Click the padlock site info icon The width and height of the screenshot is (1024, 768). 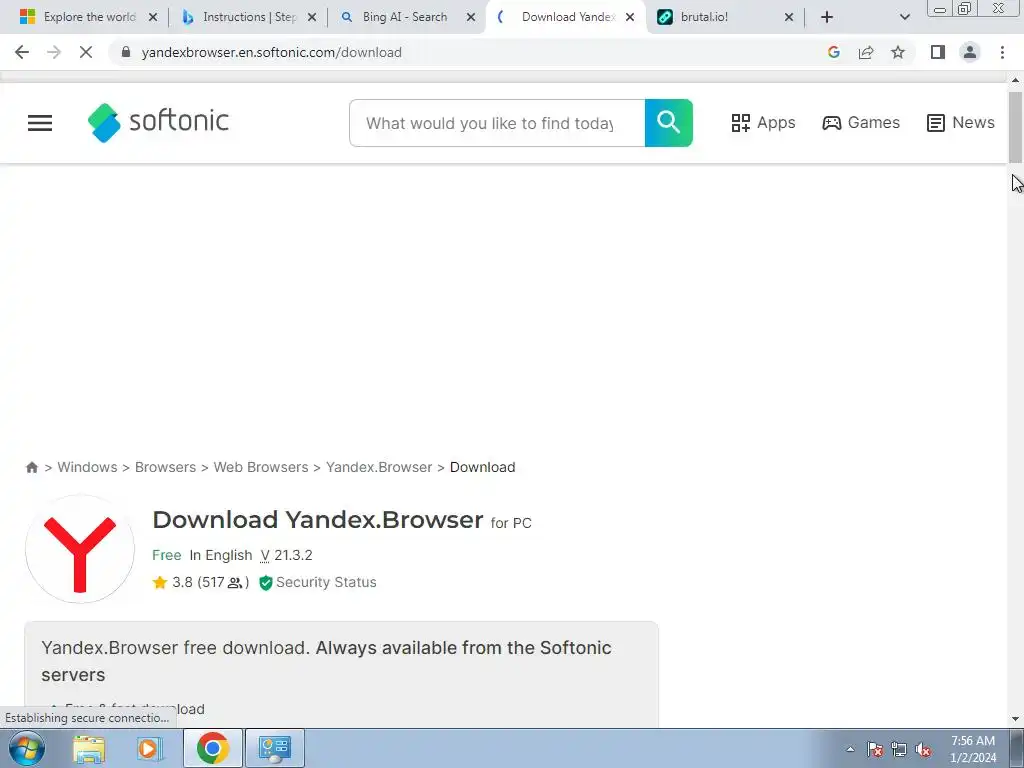click(x=126, y=52)
